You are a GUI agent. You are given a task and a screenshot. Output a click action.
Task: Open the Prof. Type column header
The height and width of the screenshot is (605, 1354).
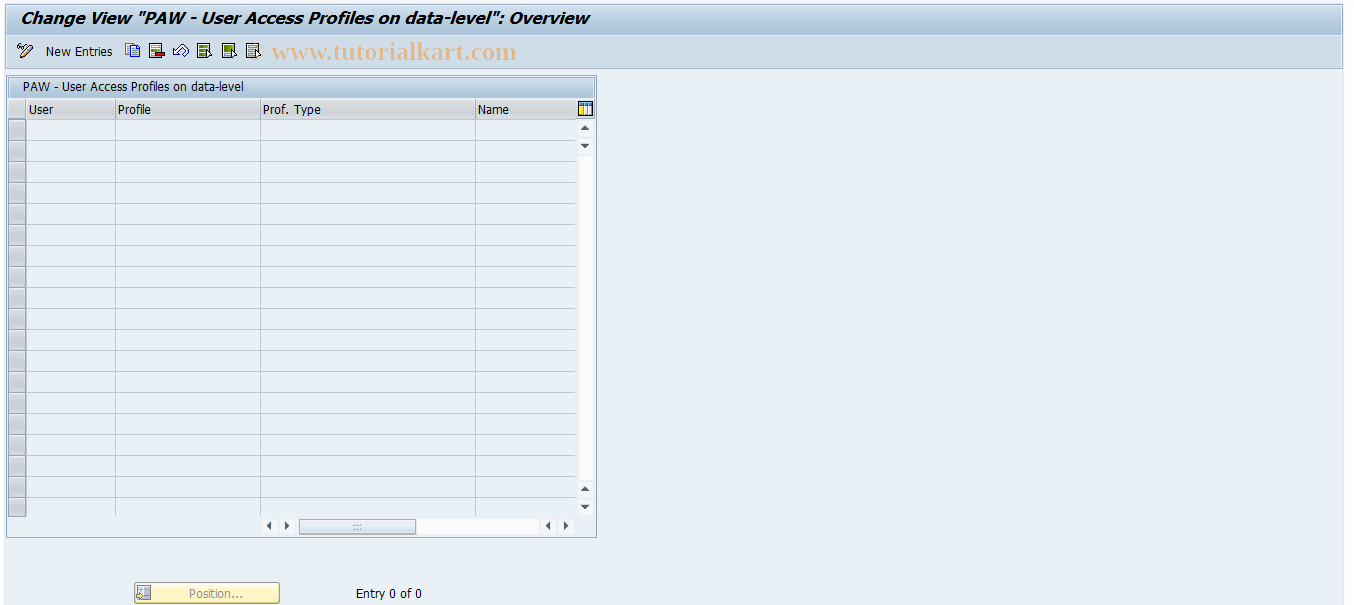point(367,109)
